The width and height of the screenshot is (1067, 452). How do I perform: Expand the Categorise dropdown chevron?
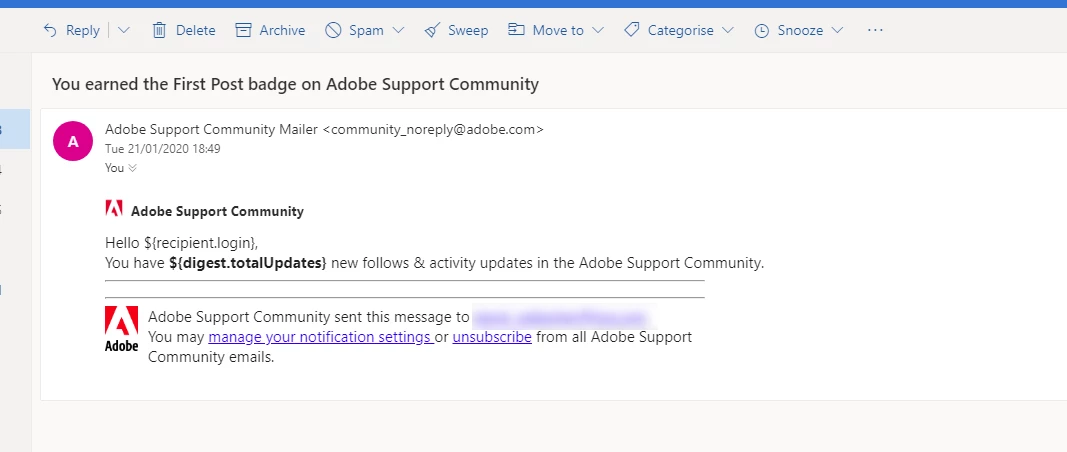[x=727, y=31]
